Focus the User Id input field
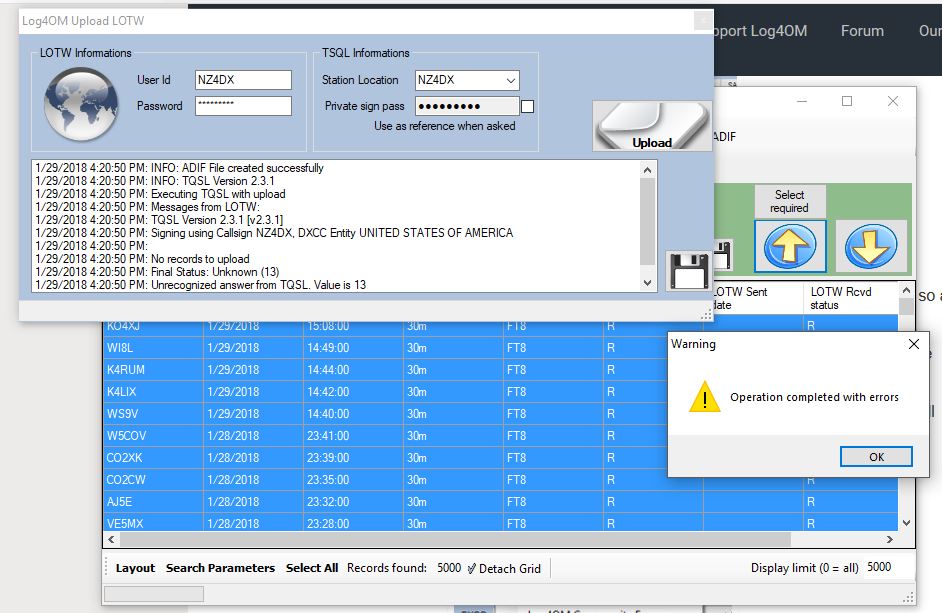This screenshot has width=942, height=613. pos(243,80)
